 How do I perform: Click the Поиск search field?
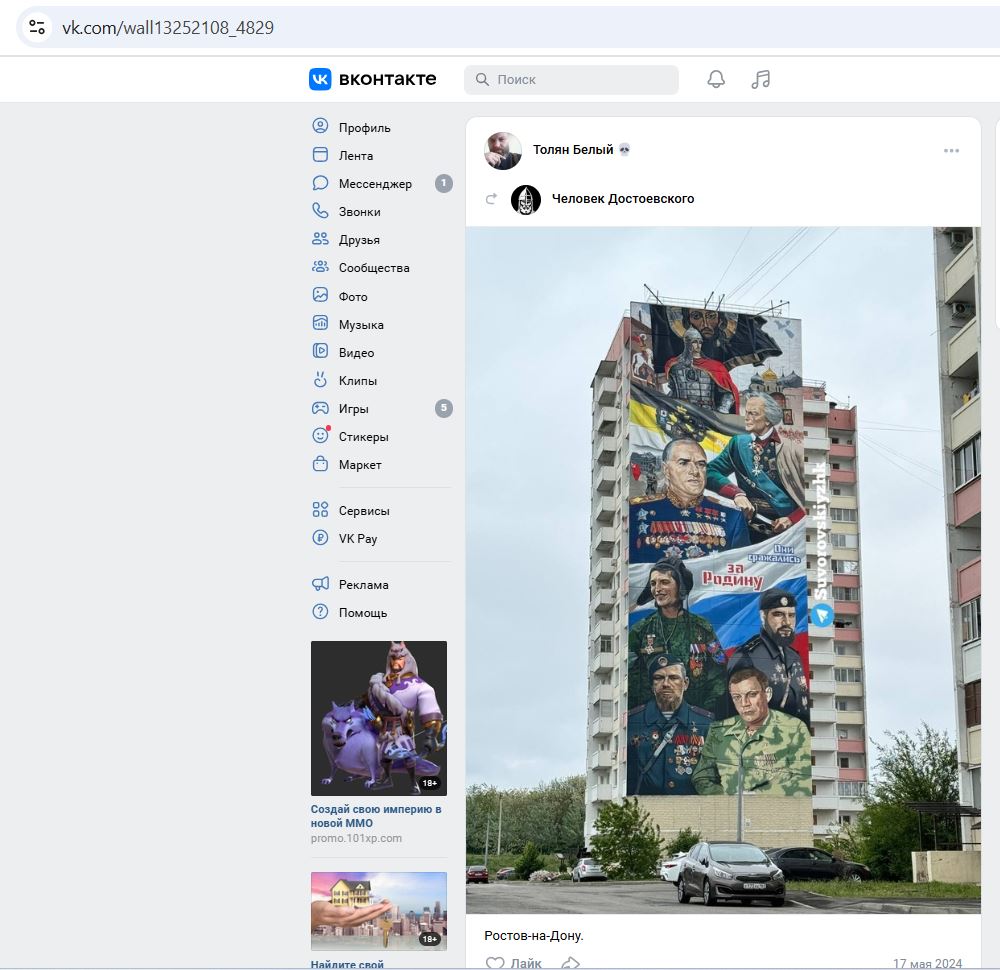(571, 80)
